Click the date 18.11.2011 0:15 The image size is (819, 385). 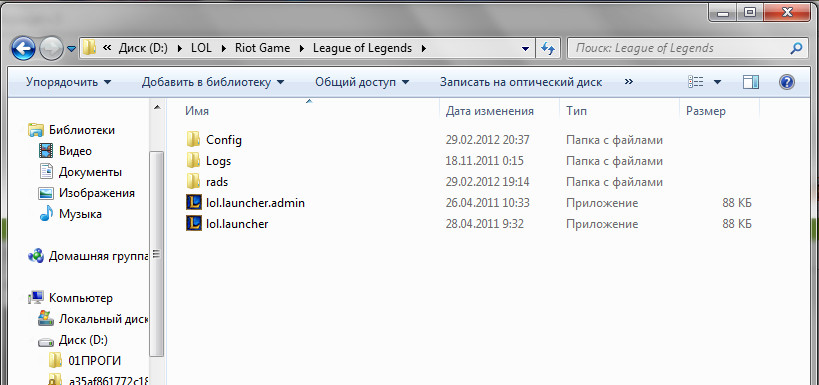pyautogui.click(x=485, y=161)
